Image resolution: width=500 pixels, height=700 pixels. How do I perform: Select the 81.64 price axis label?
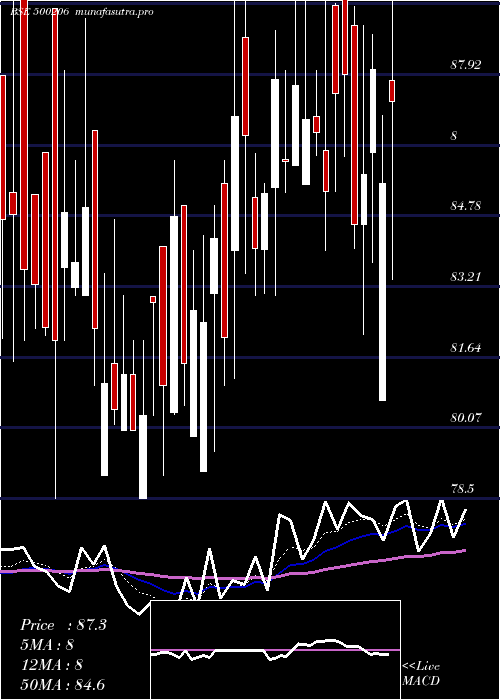(466, 347)
